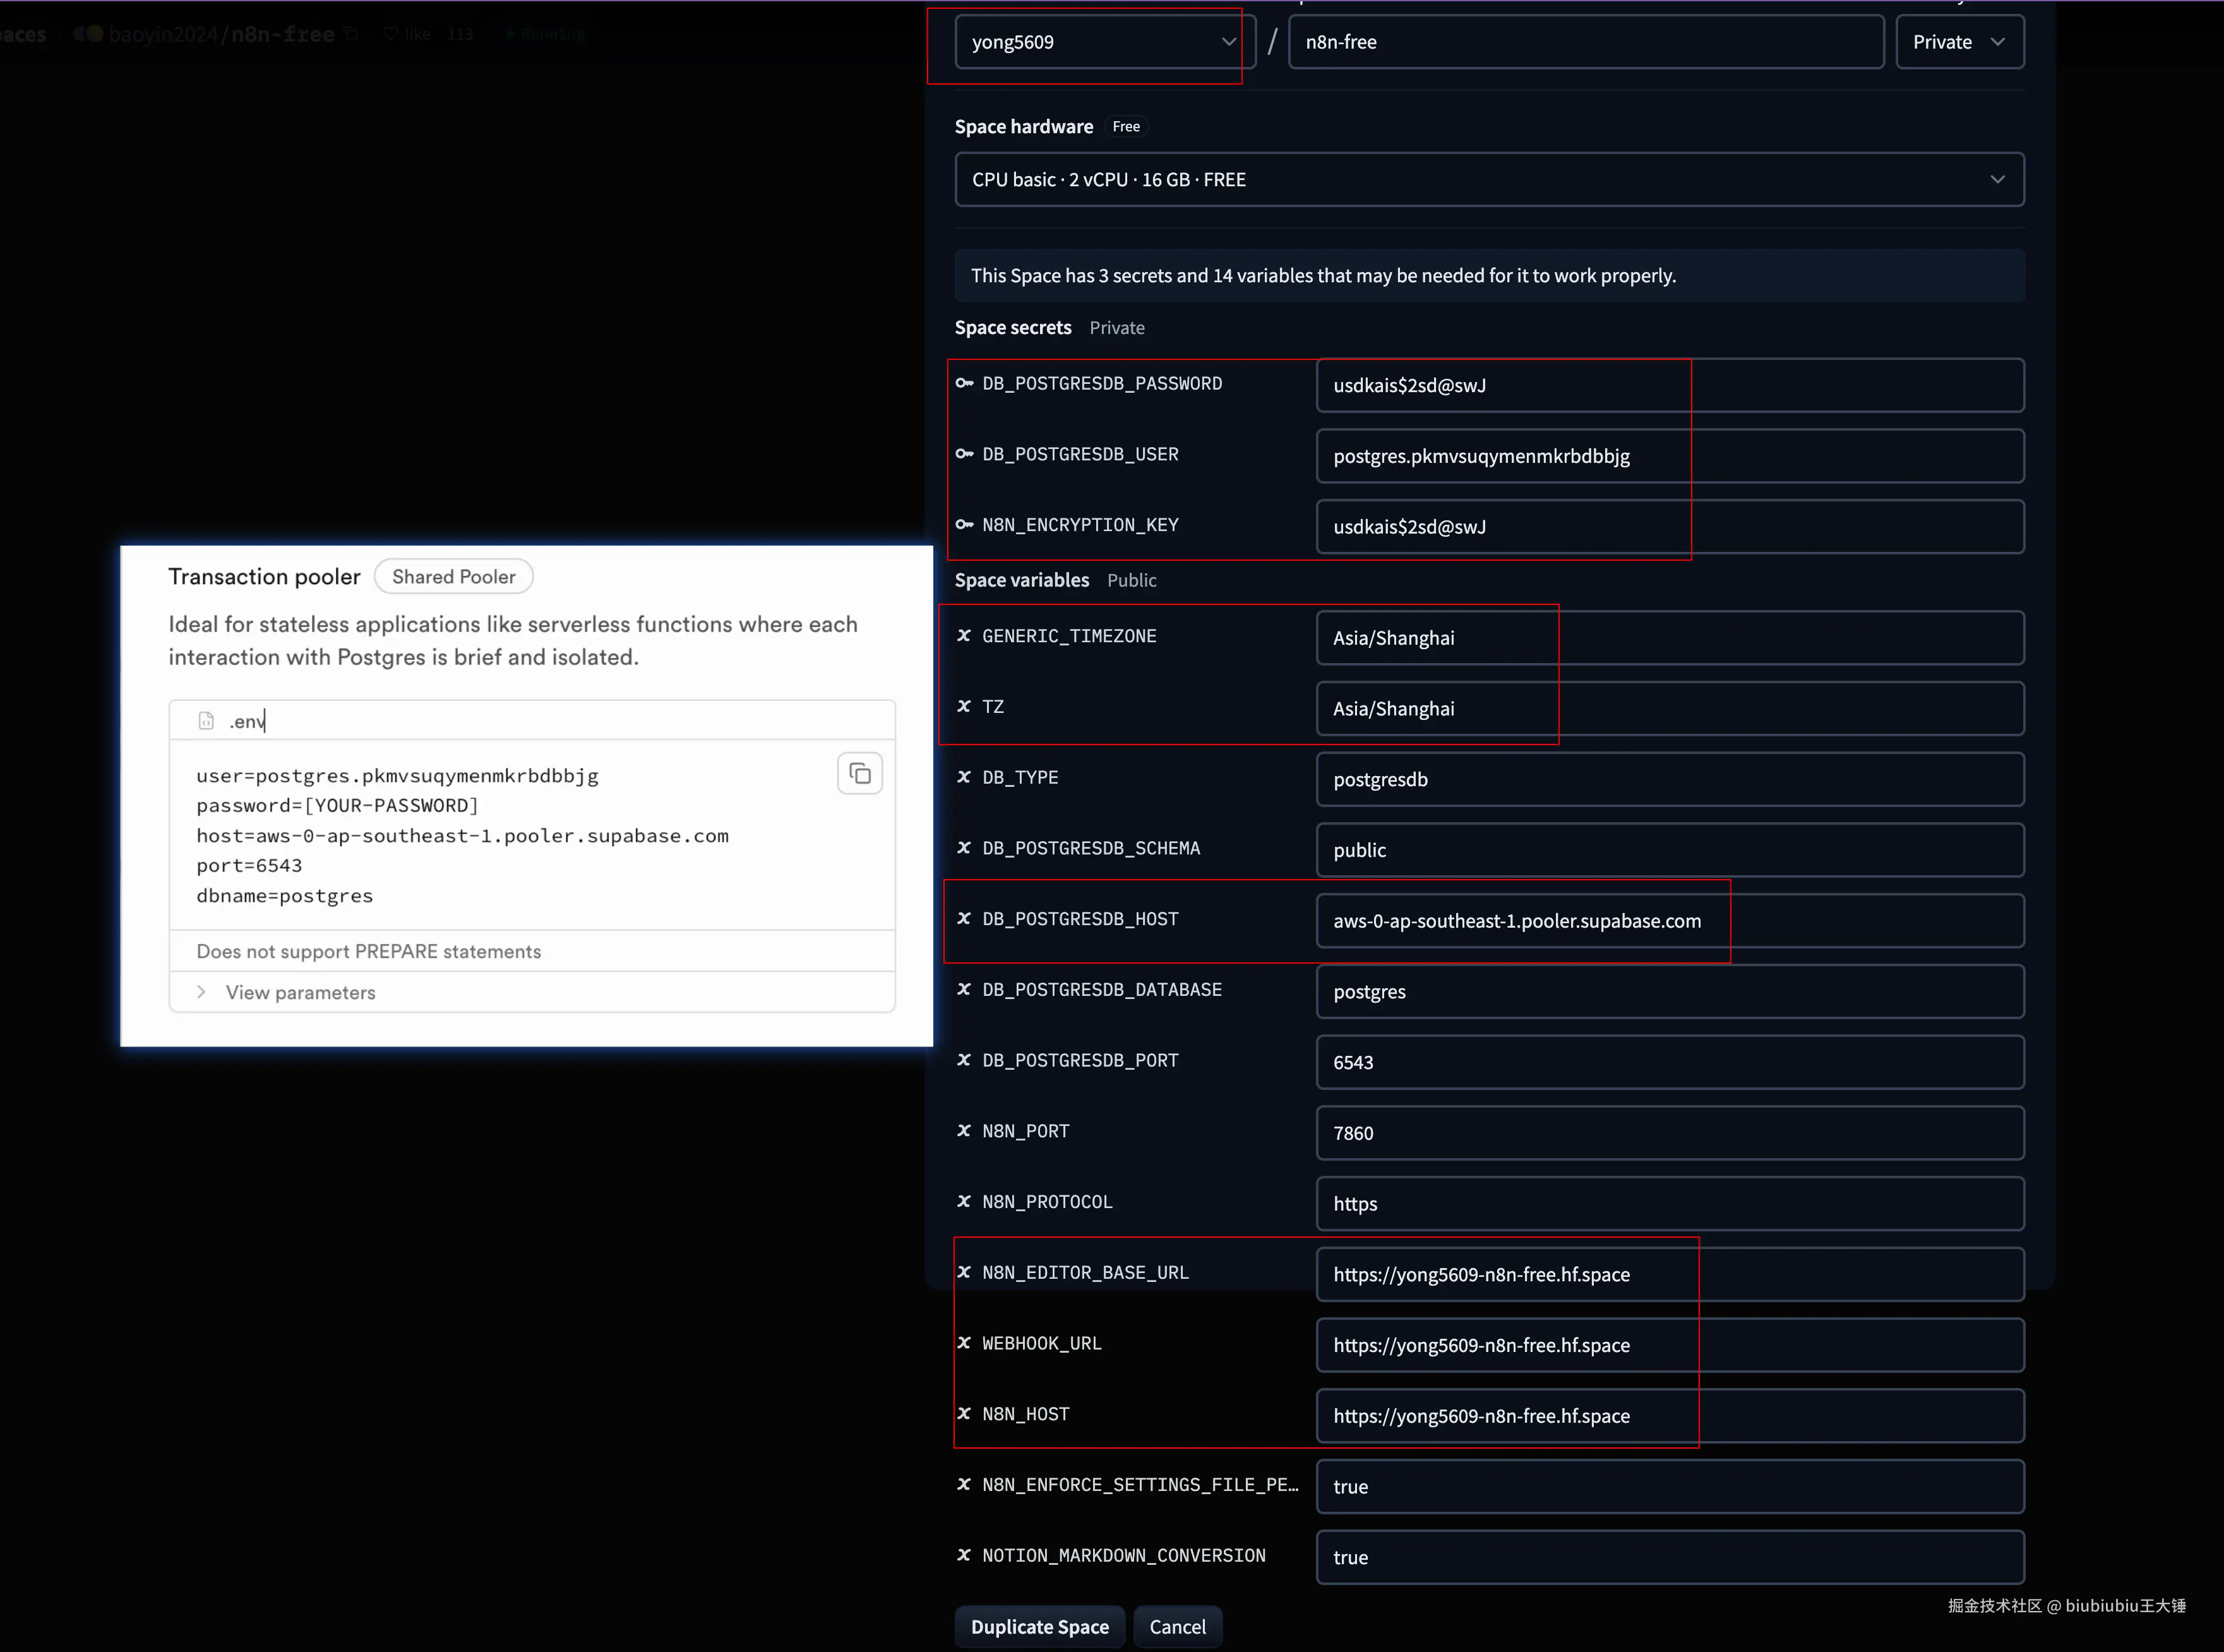Click key icon beside DB_POSTGRESDB_PASSWORD

(964, 383)
